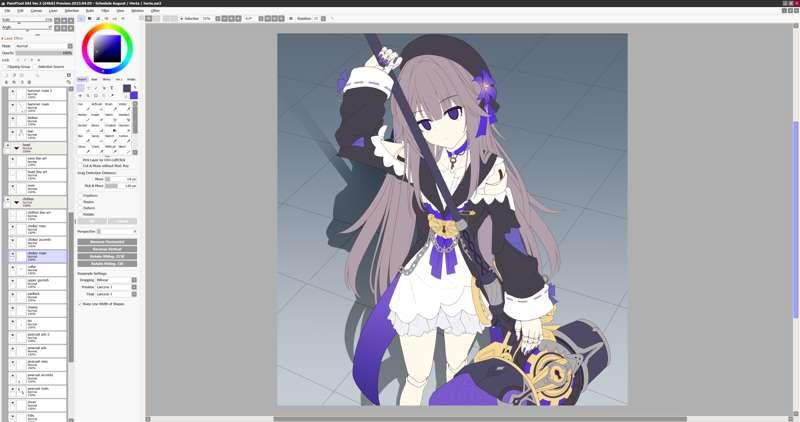Image resolution: width=800 pixels, height=422 pixels.
Task: Select the Magic Wand tool
Action: click(96, 88)
